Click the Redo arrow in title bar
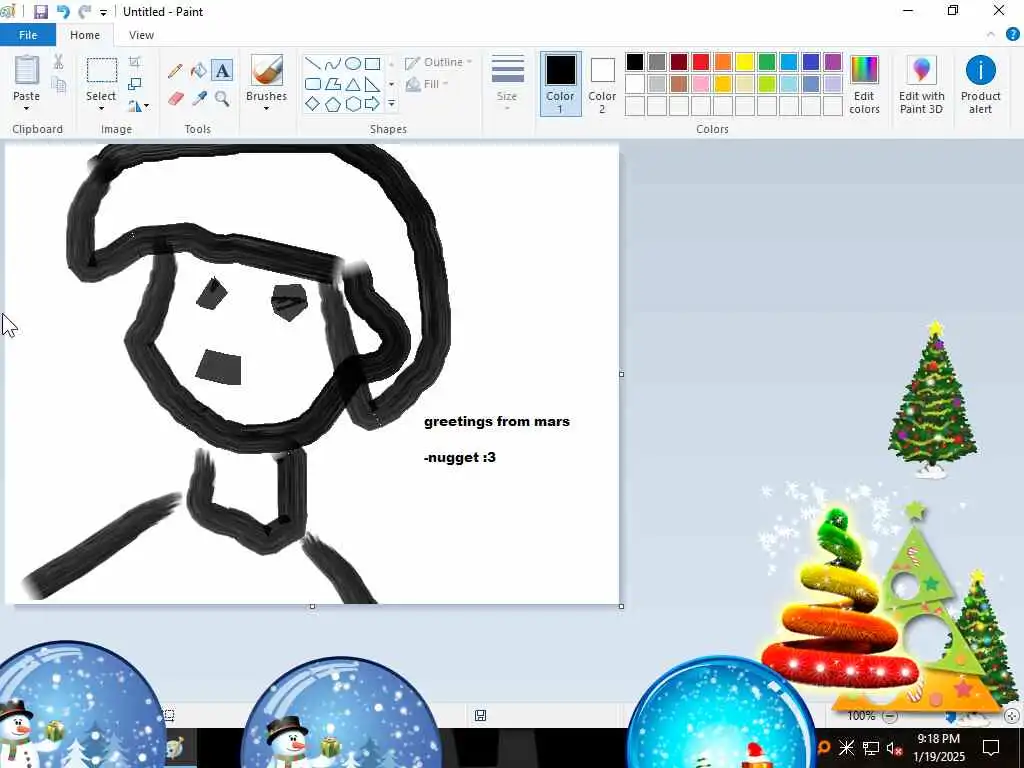 click(x=84, y=12)
